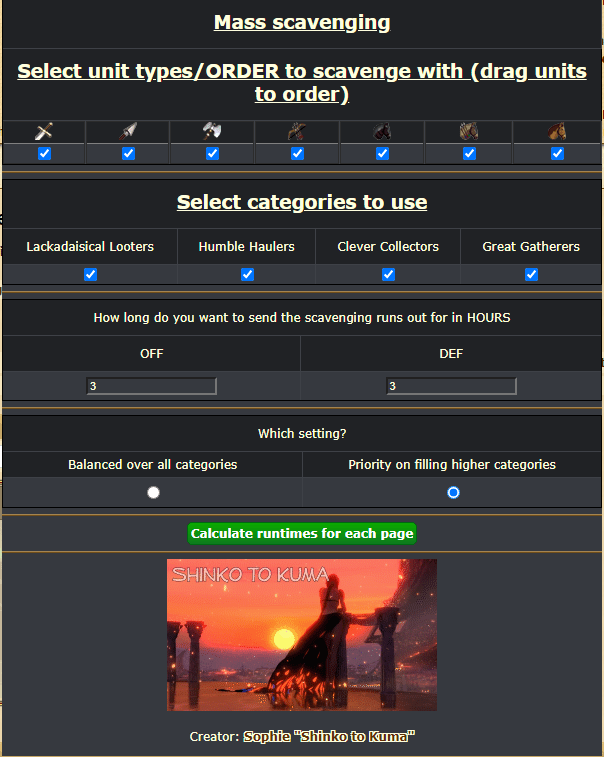Uncheck the Great Gatherers checkbox
The image size is (604, 757).
tap(531, 274)
